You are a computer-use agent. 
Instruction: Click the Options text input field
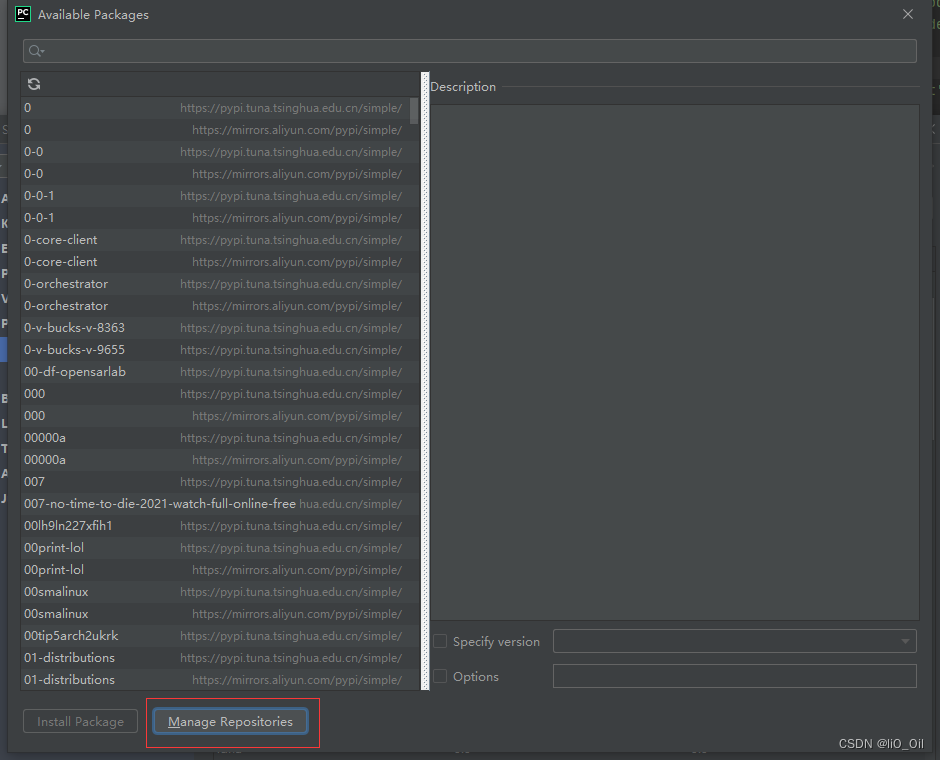point(734,676)
